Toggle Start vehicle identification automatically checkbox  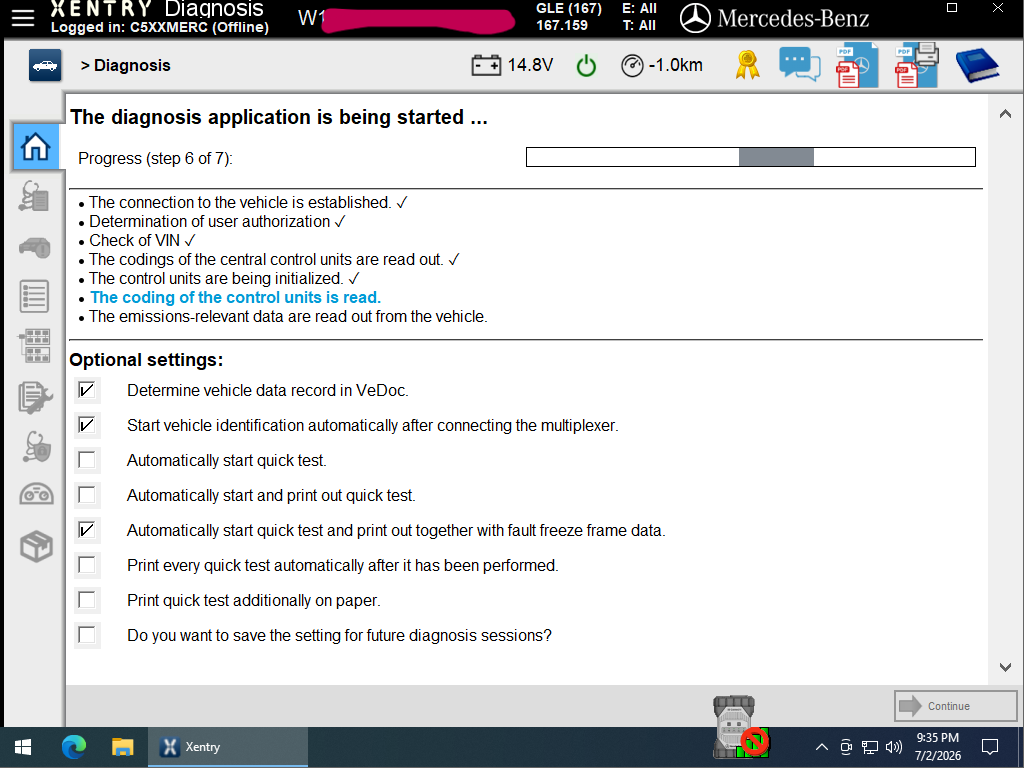87,425
